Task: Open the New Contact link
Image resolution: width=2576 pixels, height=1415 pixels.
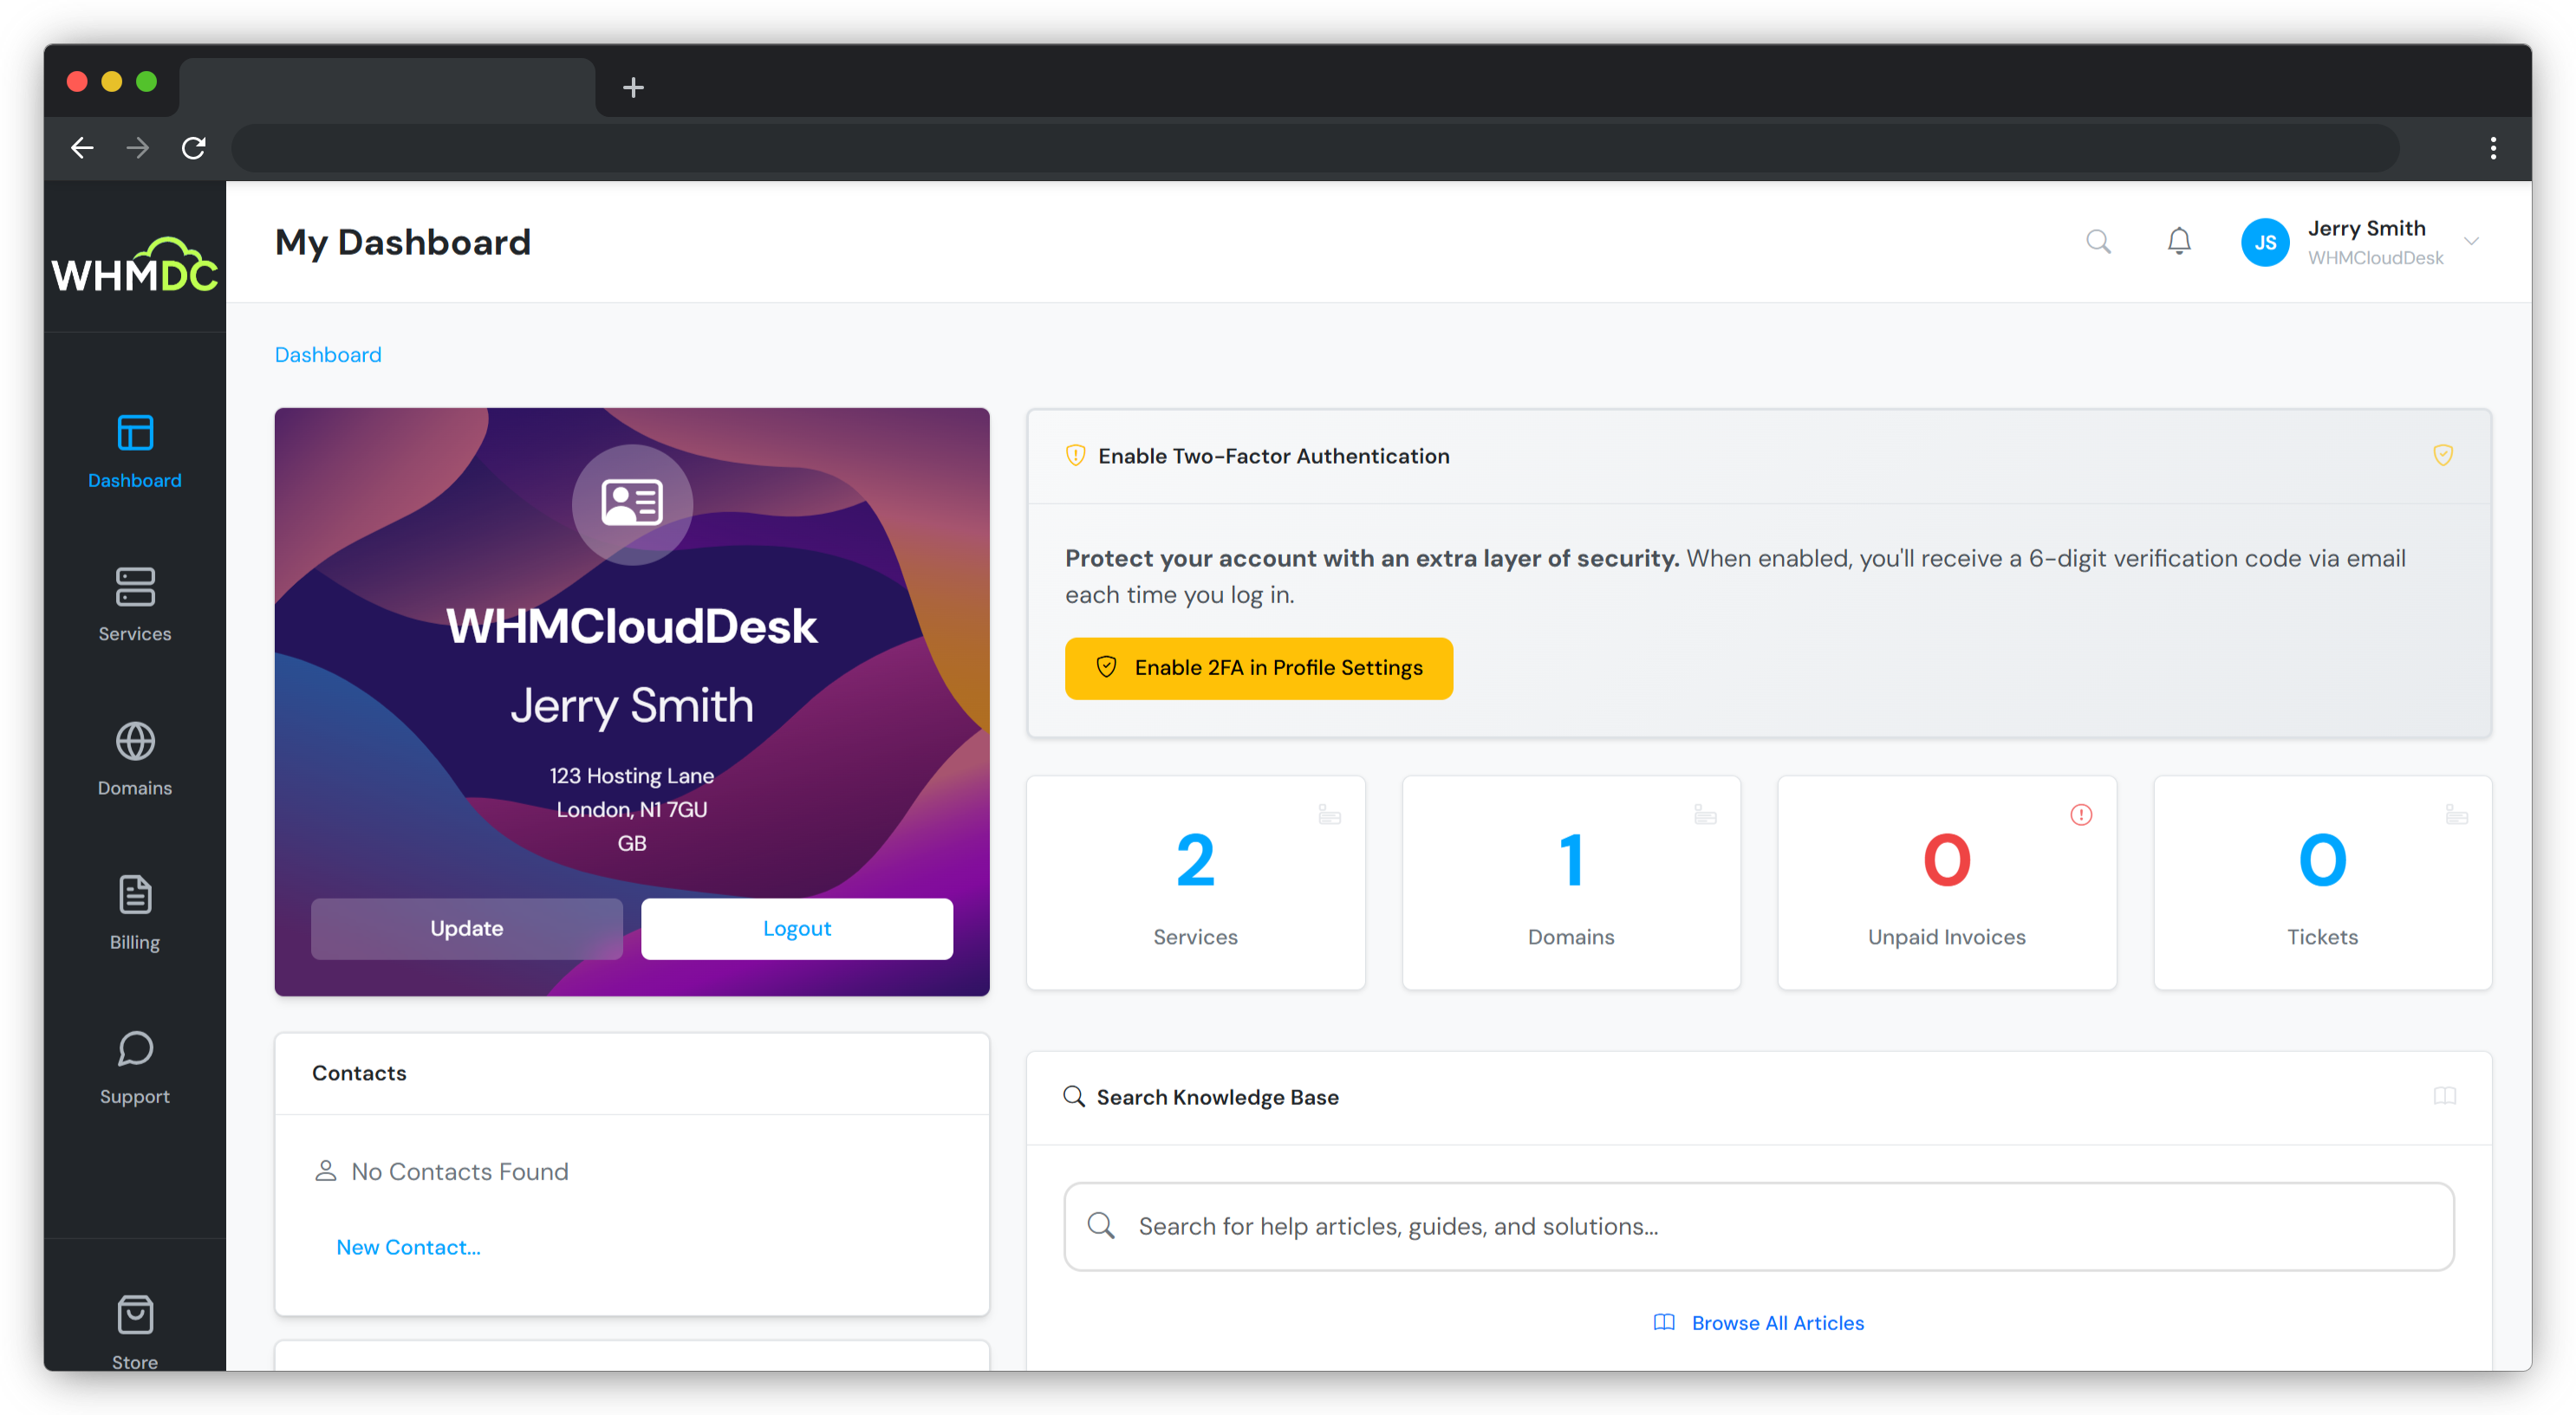Action: pos(408,1247)
